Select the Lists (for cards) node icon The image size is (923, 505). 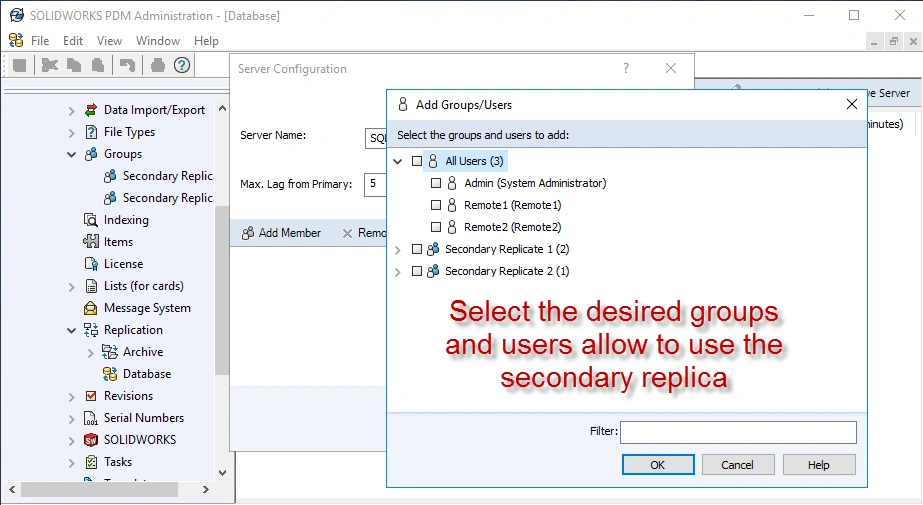point(91,286)
